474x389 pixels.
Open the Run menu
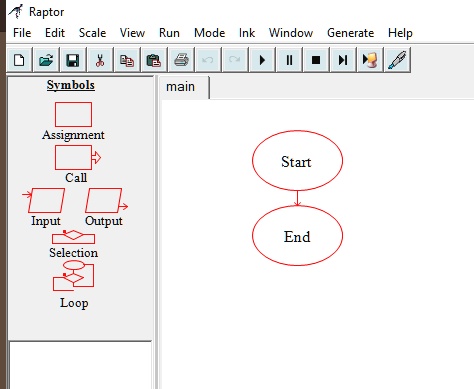tap(169, 33)
